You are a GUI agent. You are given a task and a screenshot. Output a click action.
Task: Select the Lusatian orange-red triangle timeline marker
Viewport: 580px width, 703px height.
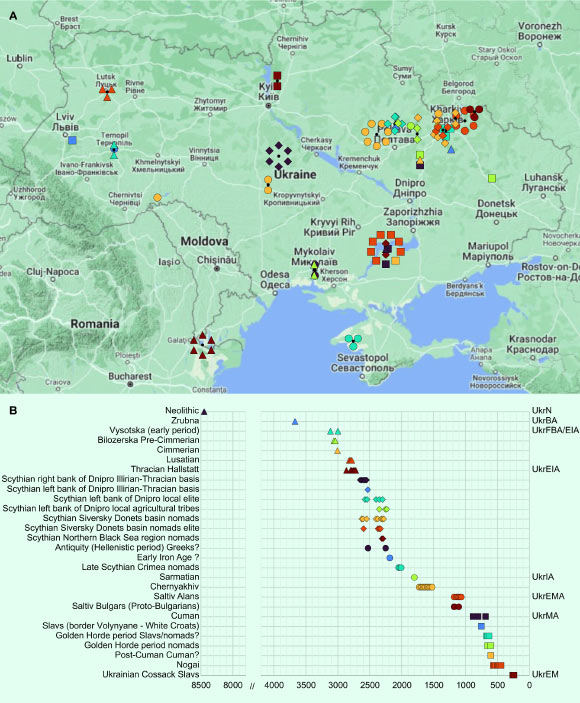coord(351,460)
